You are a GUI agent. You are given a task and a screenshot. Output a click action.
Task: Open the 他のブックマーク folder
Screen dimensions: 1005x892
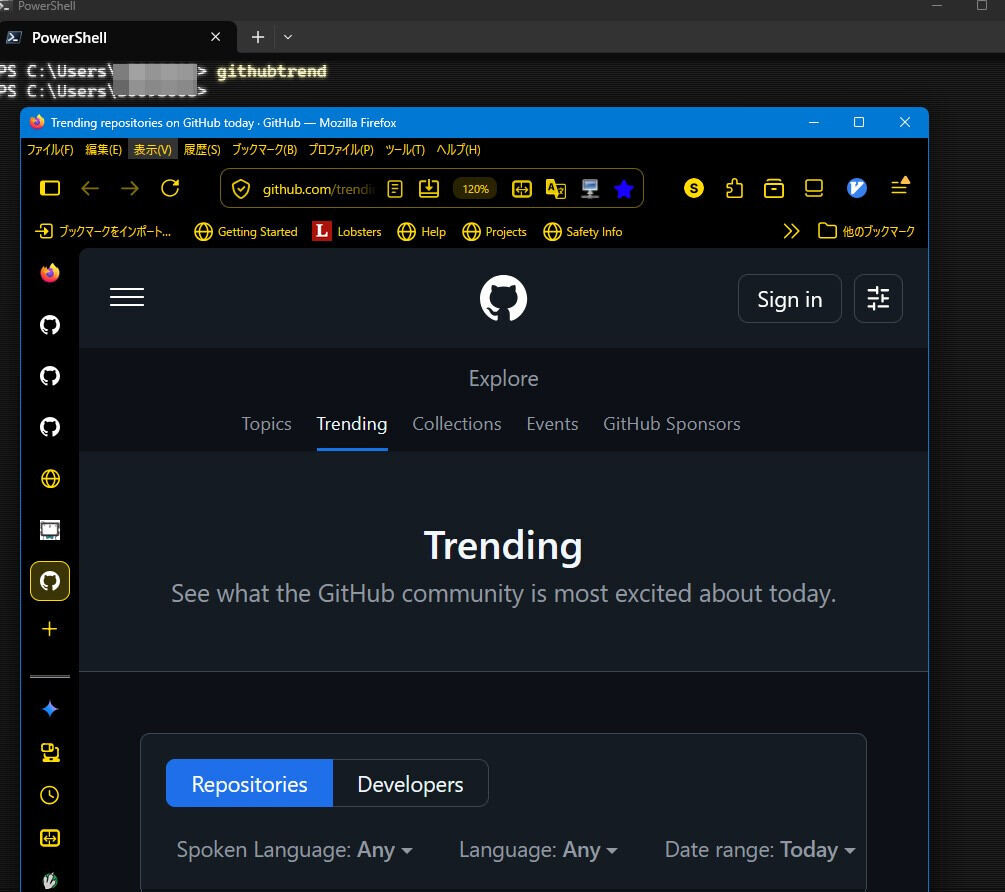(866, 231)
